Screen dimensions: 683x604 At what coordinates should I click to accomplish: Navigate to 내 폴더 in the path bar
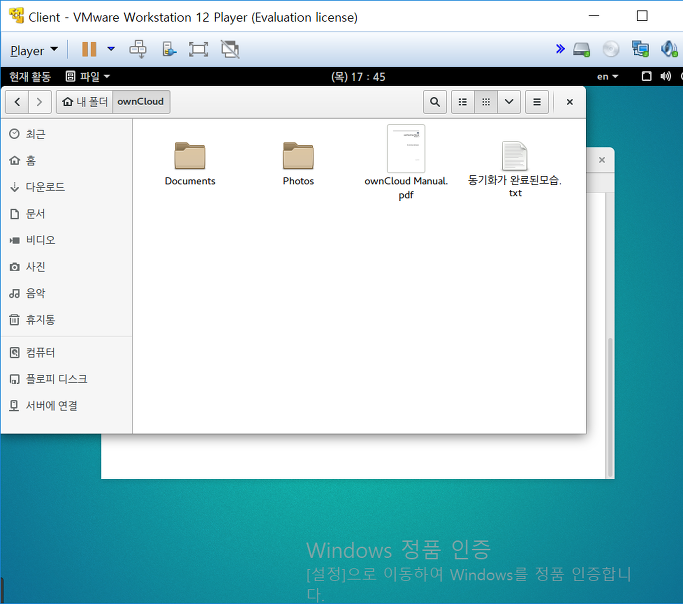click(x=85, y=102)
